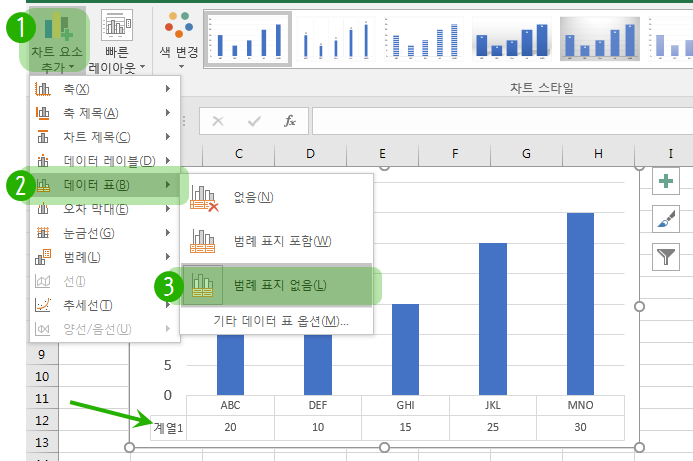
Task: Select column G header
Action: click(526, 154)
